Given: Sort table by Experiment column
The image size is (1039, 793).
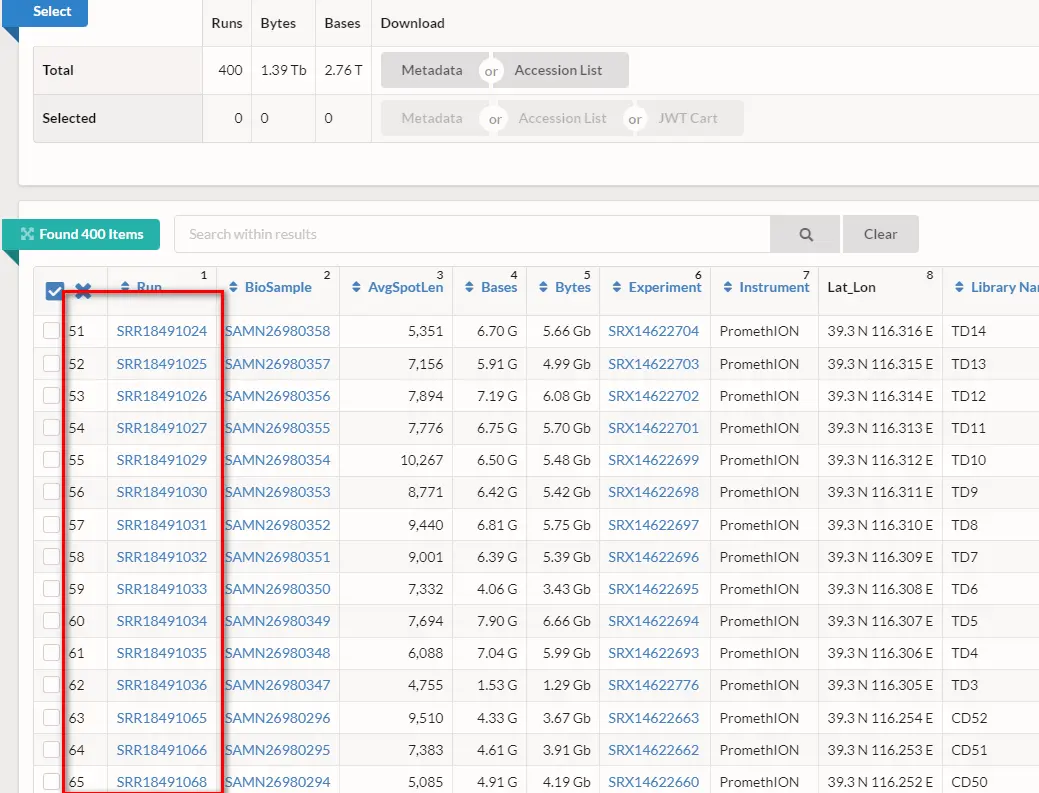Looking at the screenshot, I should pyautogui.click(x=616, y=288).
